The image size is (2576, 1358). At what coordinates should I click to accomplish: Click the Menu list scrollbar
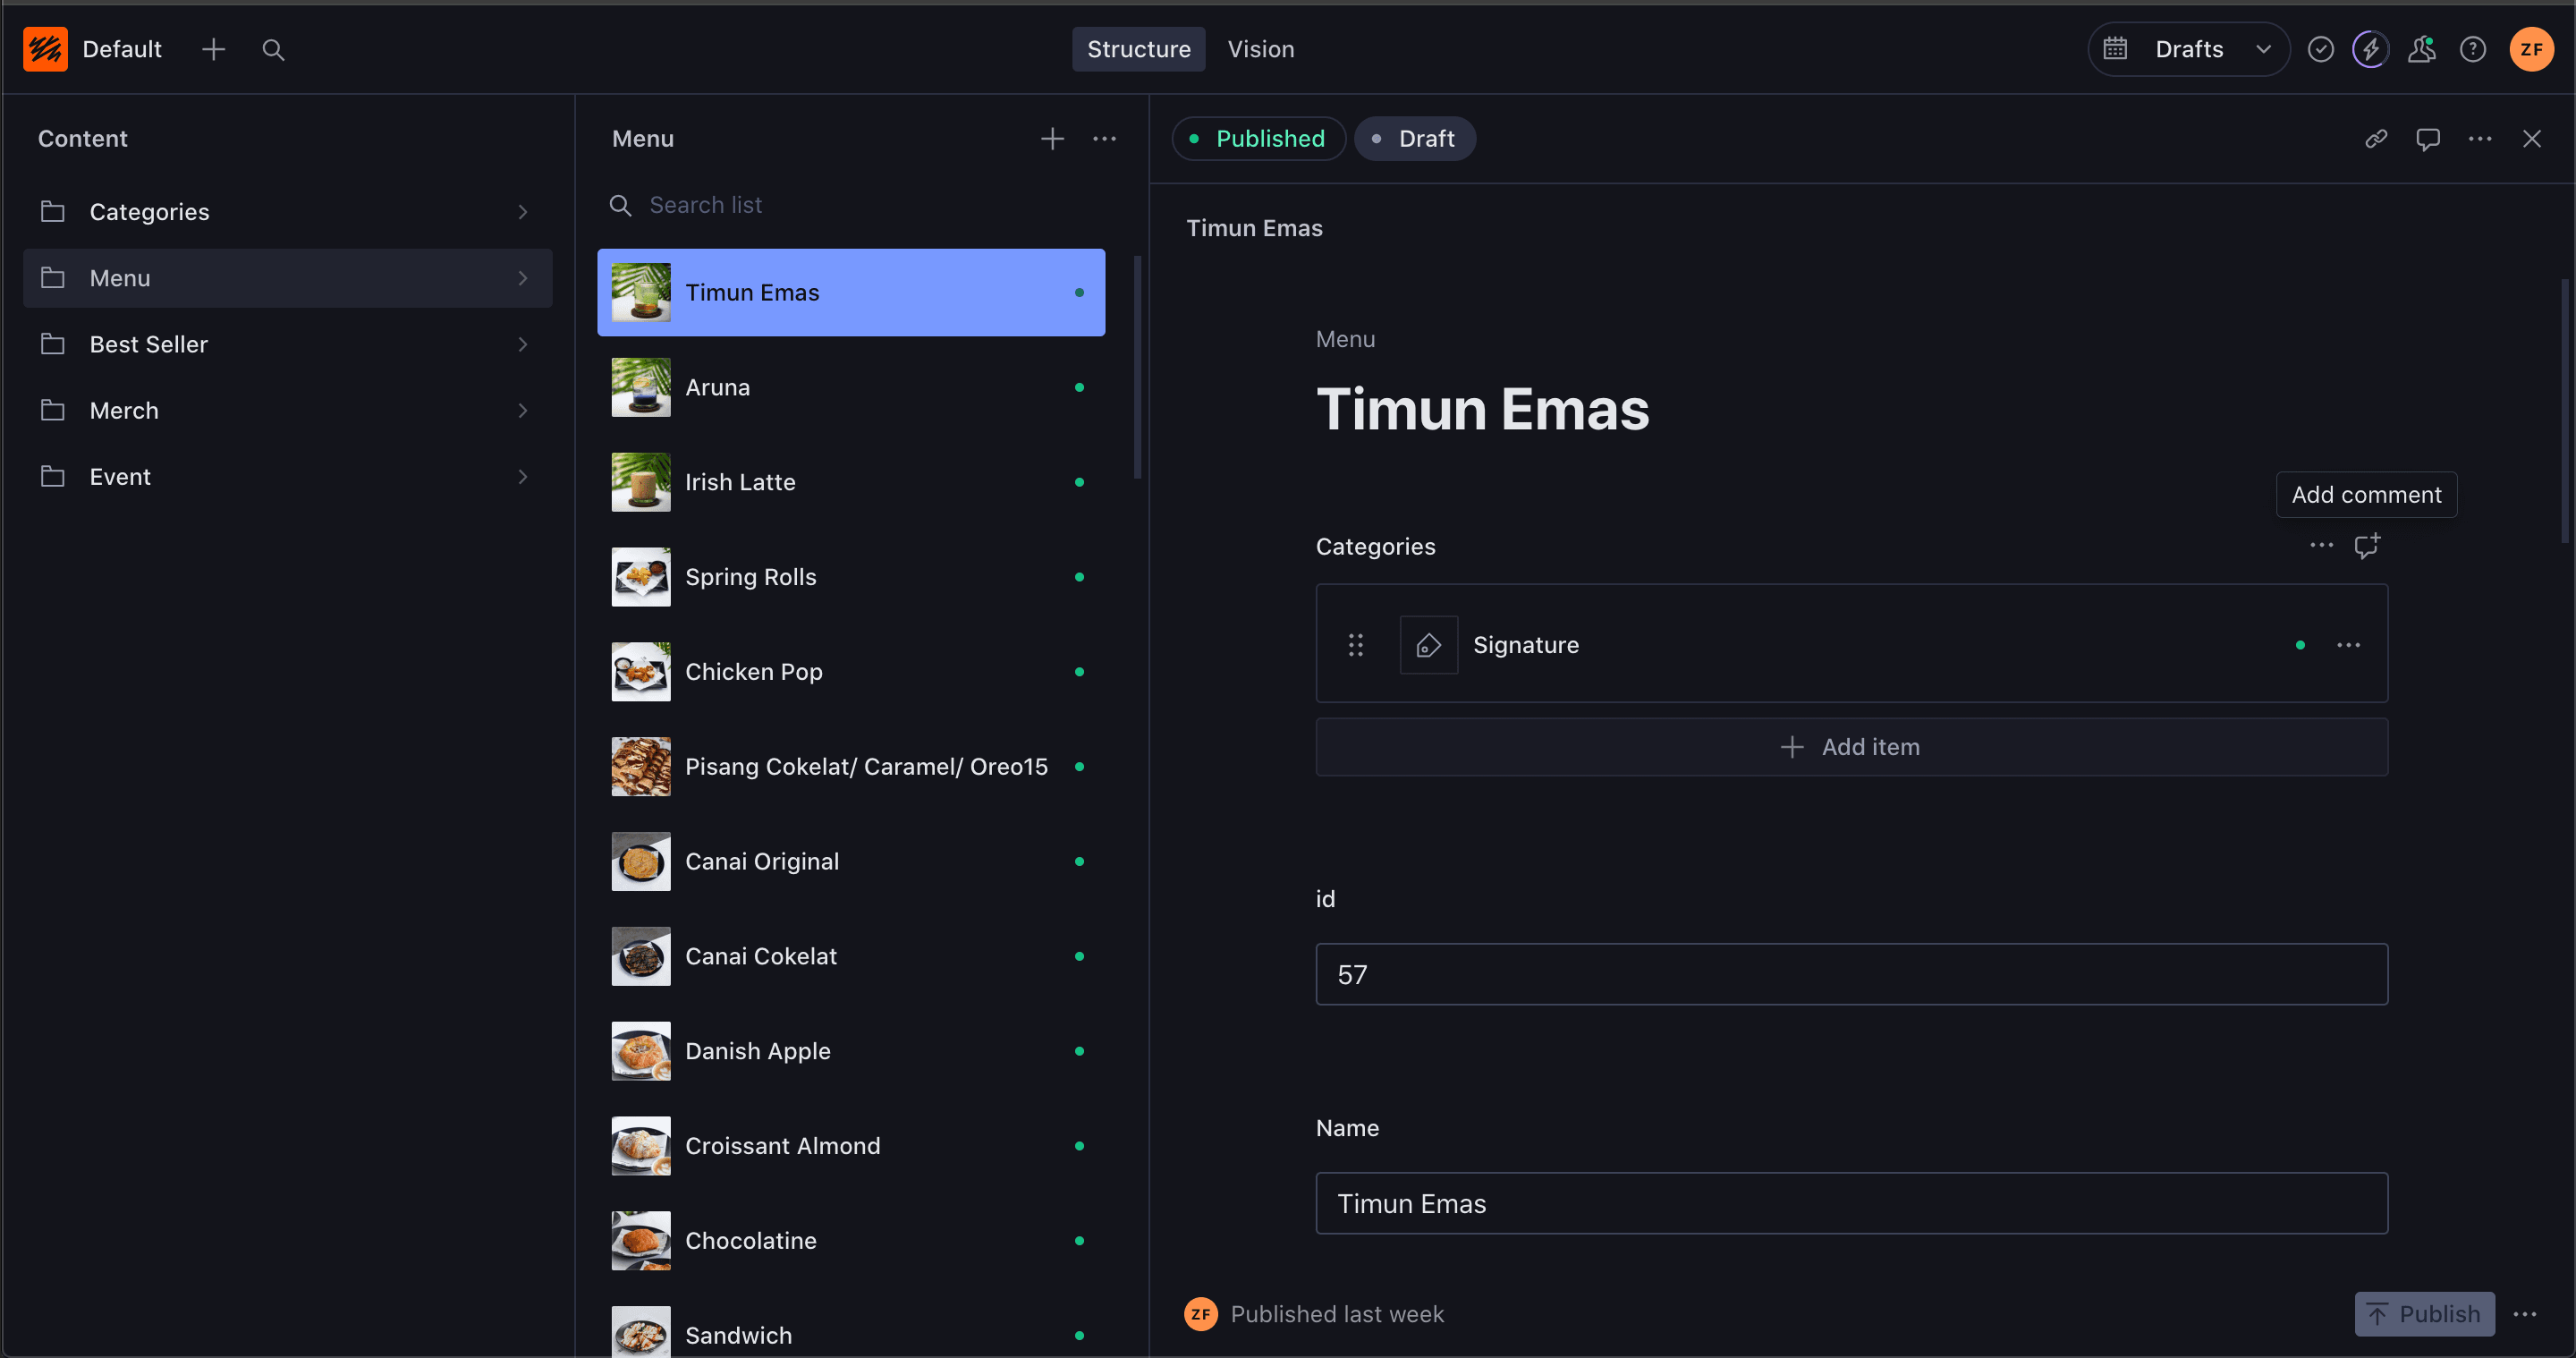pos(1137,367)
